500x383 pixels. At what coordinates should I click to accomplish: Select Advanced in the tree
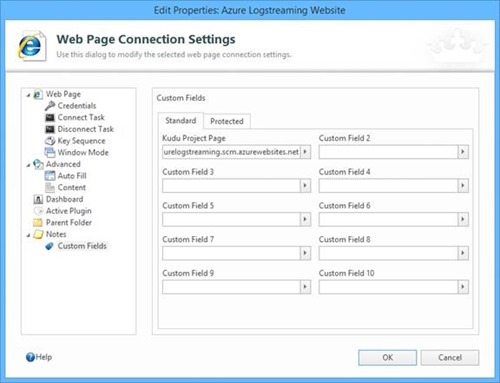tap(63, 164)
